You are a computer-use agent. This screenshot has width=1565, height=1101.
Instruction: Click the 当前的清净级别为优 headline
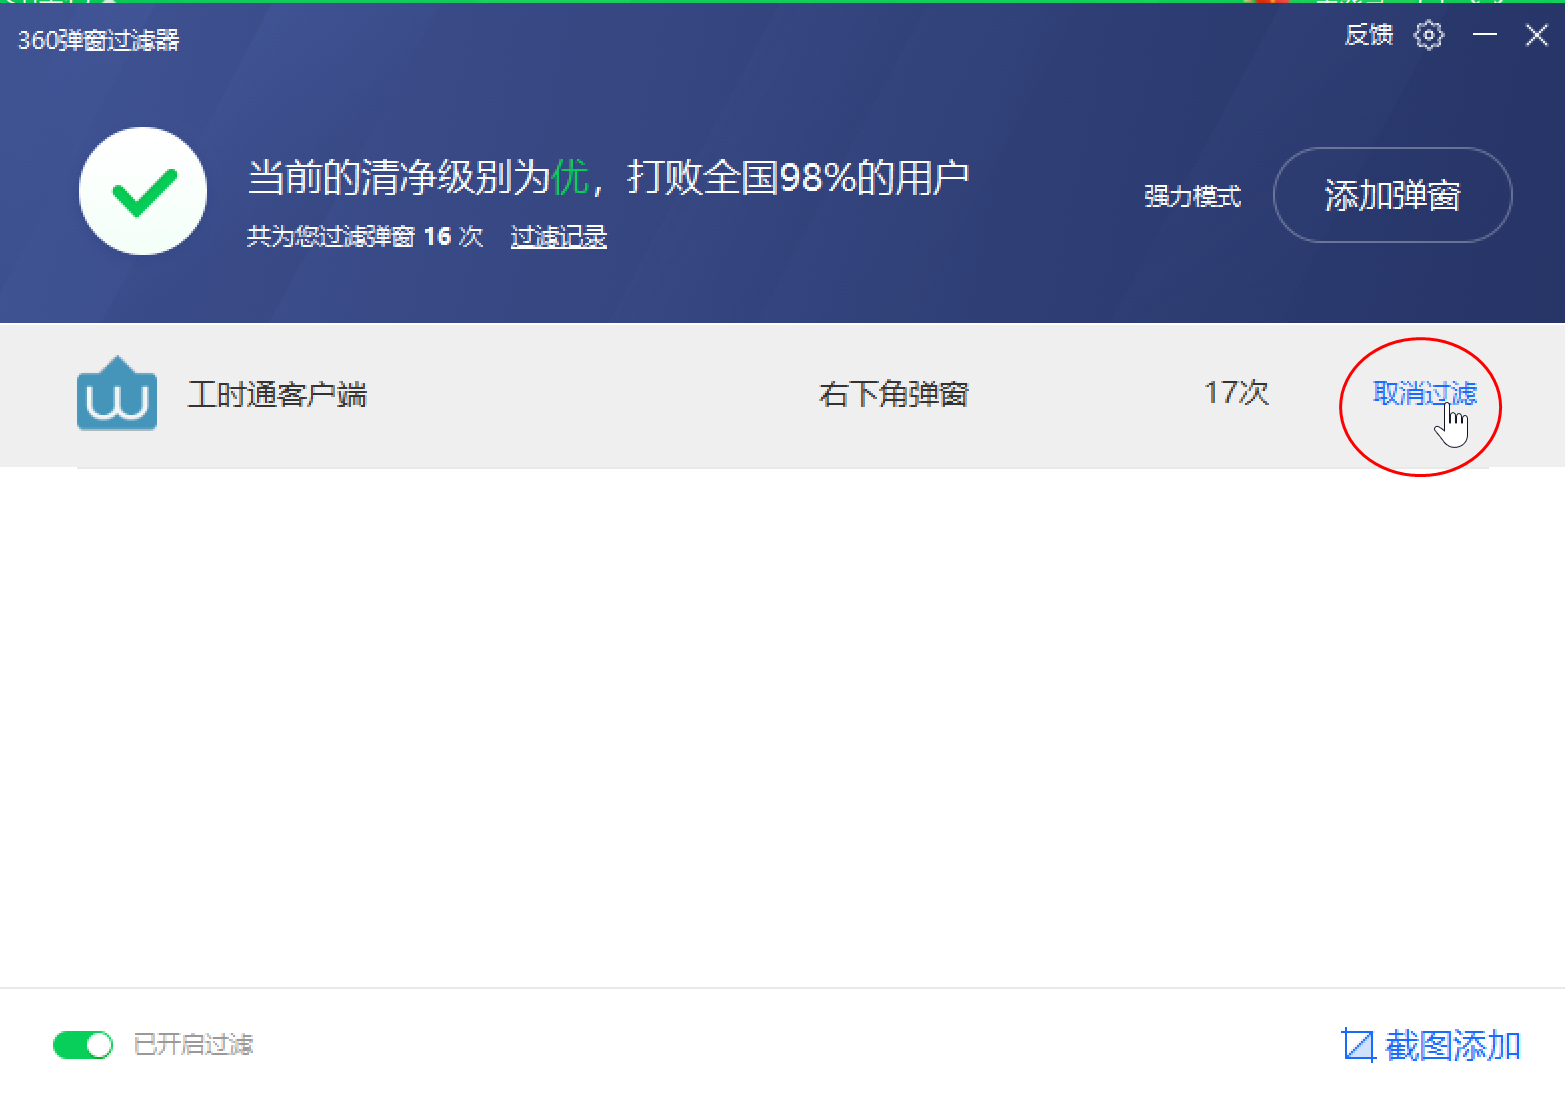pos(419,178)
